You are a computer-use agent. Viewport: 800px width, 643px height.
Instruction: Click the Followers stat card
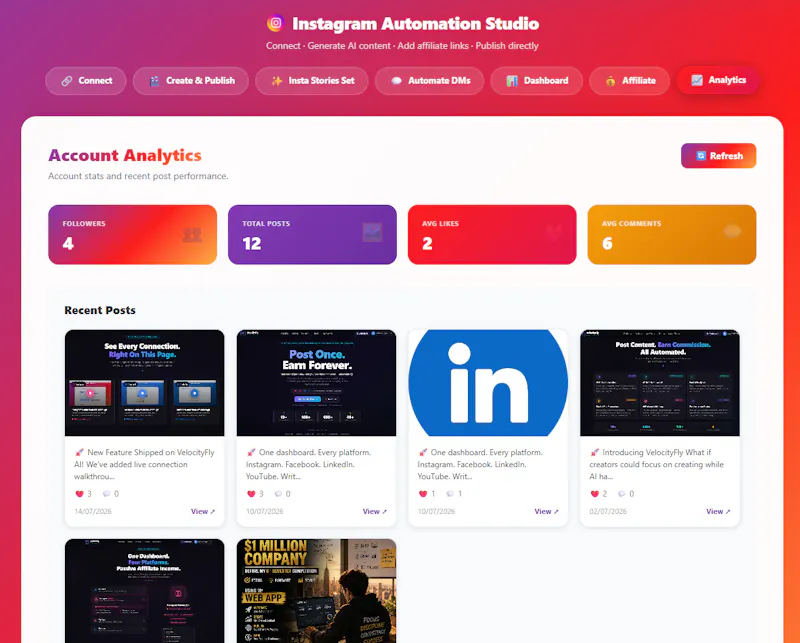point(133,235)
